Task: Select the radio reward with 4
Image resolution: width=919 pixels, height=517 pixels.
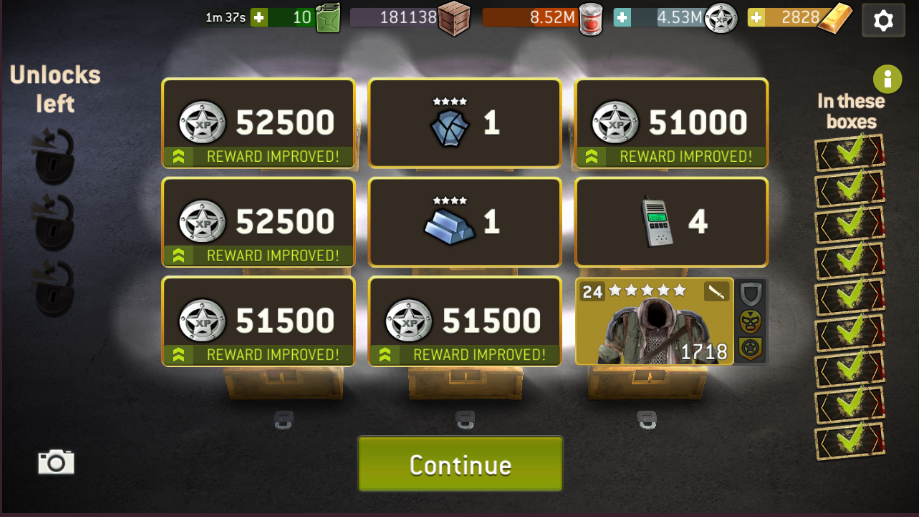Action: (671, 222)
